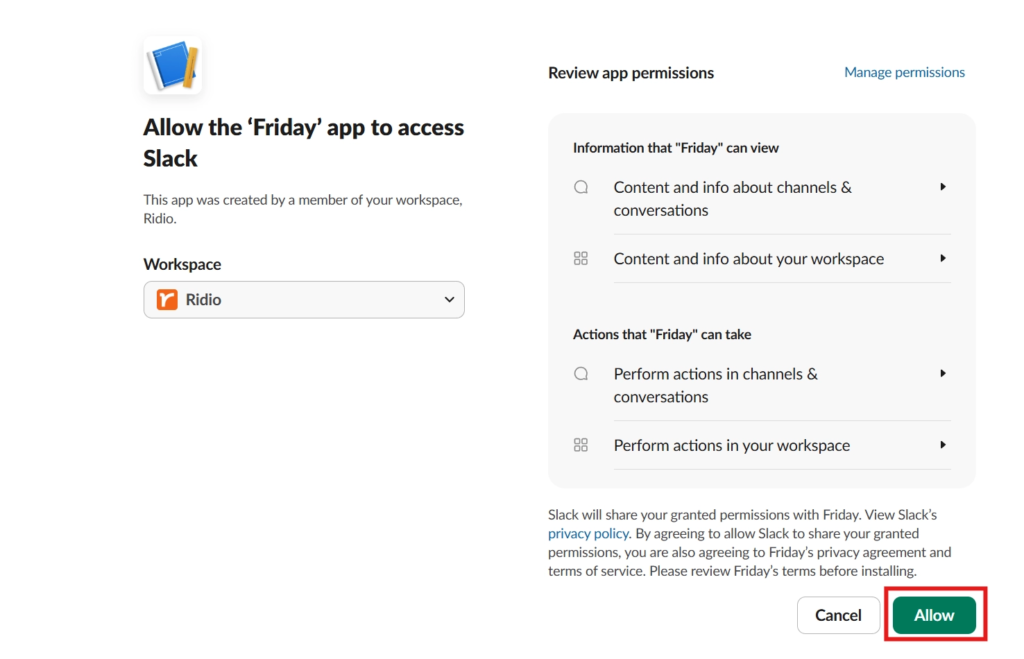The height and width of the screenshot is (659, 1024).
Task: Expand "Content and info about your workspace" details
Action: point(941,258)
